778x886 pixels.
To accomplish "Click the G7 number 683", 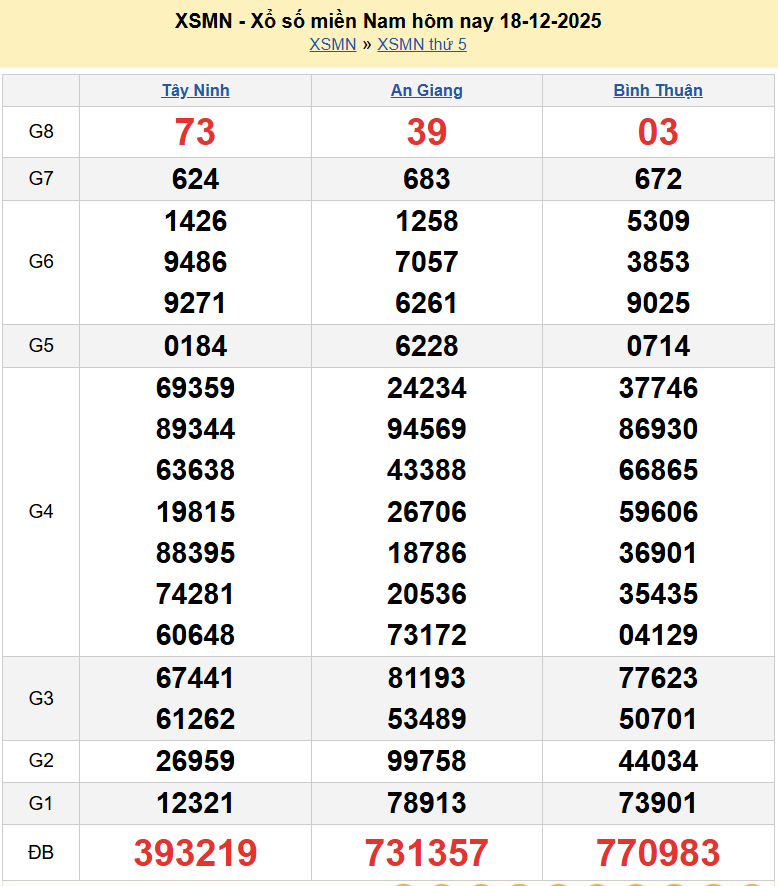I will pyautogui.click(x=426, y=179).
